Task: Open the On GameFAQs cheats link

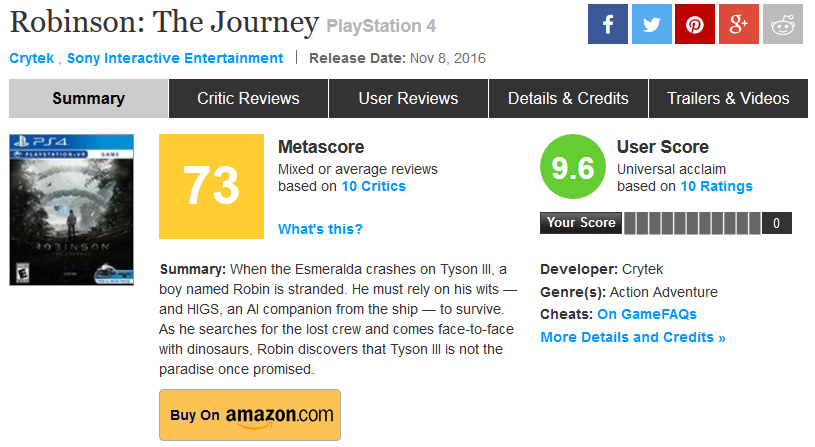Action: [x=647, y=314]
